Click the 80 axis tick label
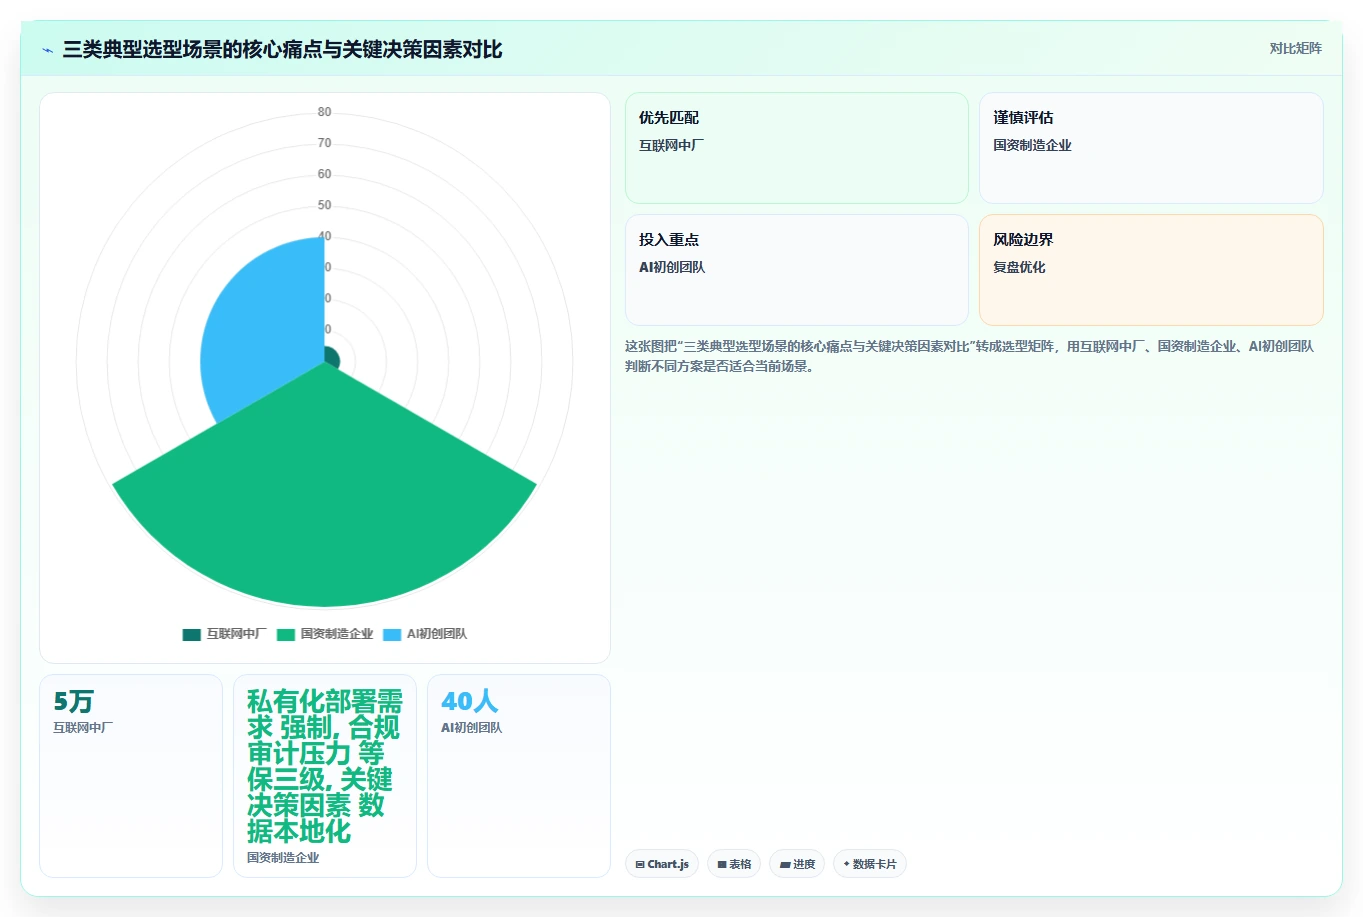 point(324,112)
